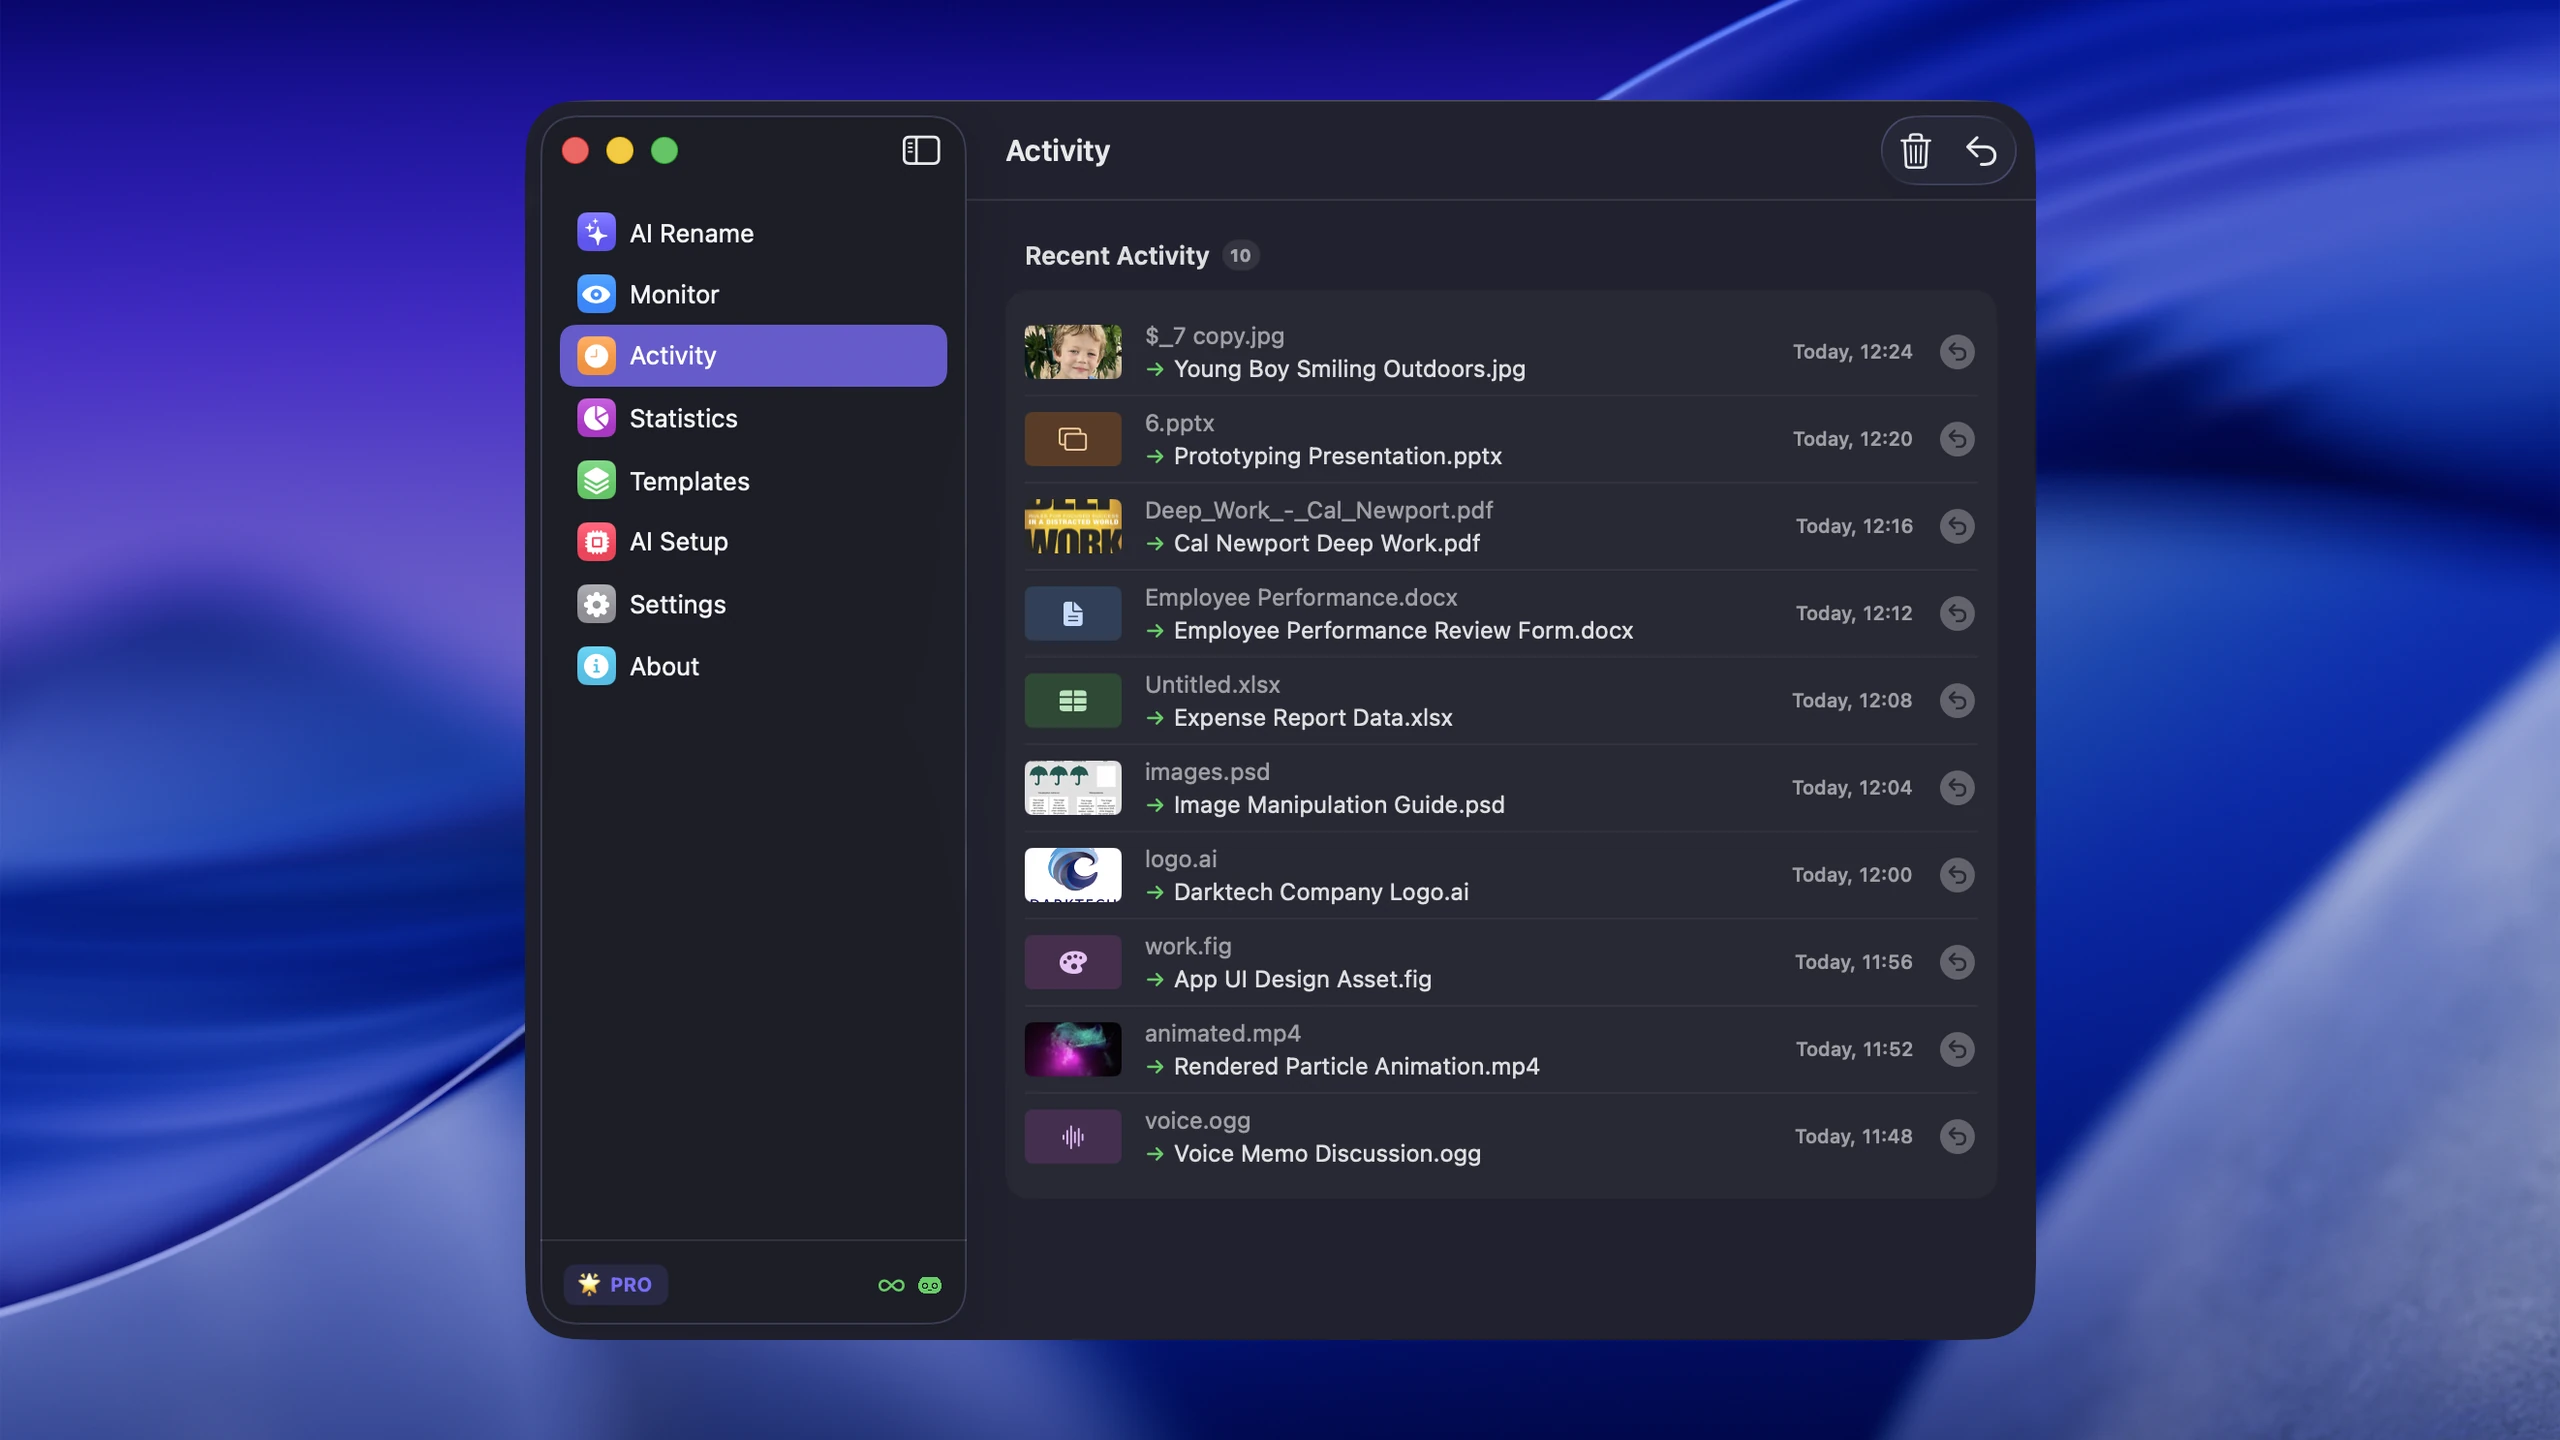Select Prototyping Presentation.pptx entry
2560x1440 pixels.
coord(1337,456)
